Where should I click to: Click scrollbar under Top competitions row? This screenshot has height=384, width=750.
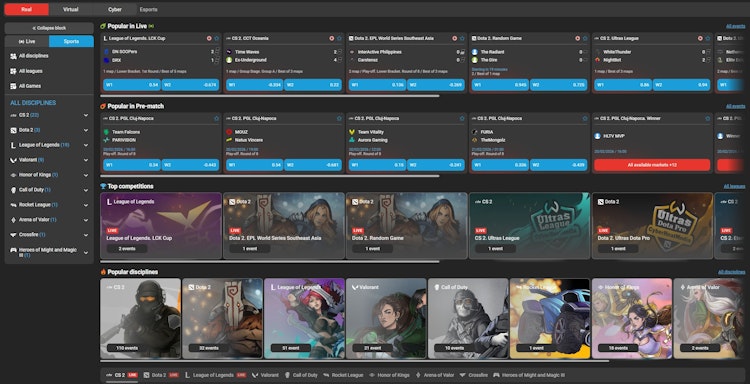[270, 262]
